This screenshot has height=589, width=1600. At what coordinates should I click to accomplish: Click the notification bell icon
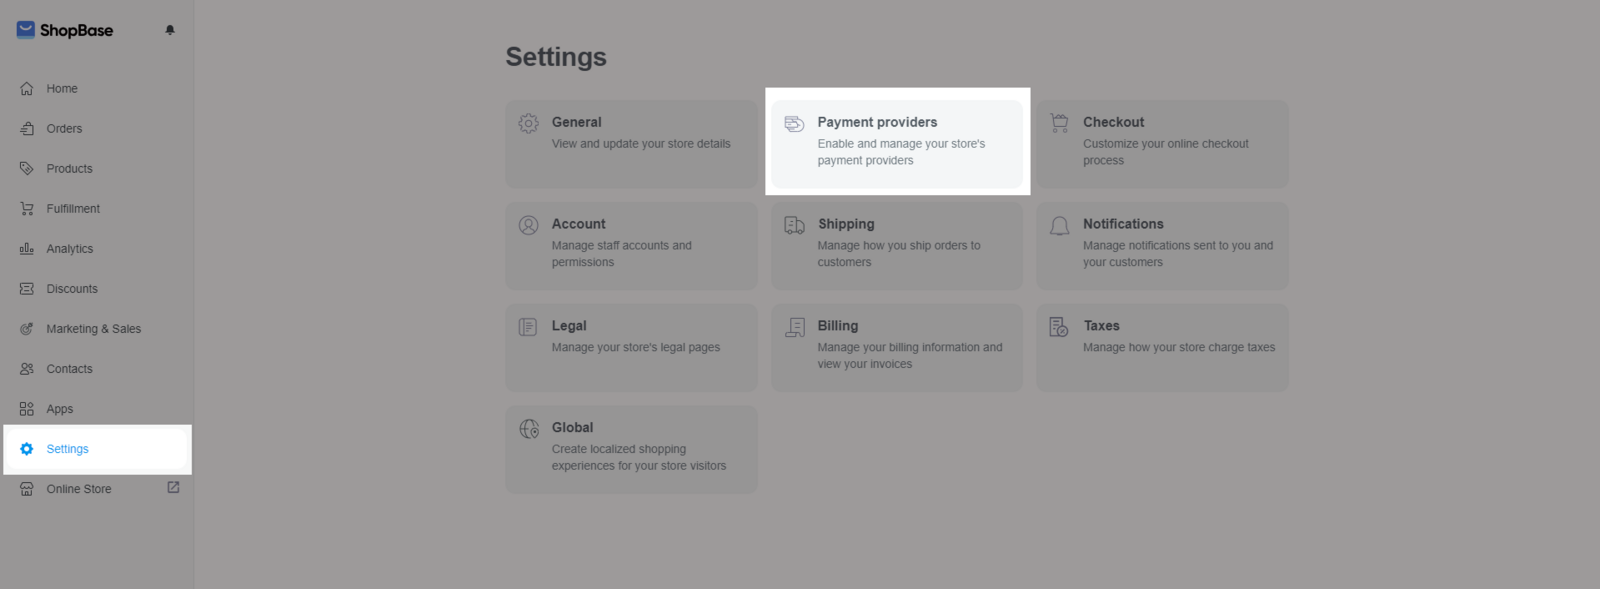(x=170, y=30)
